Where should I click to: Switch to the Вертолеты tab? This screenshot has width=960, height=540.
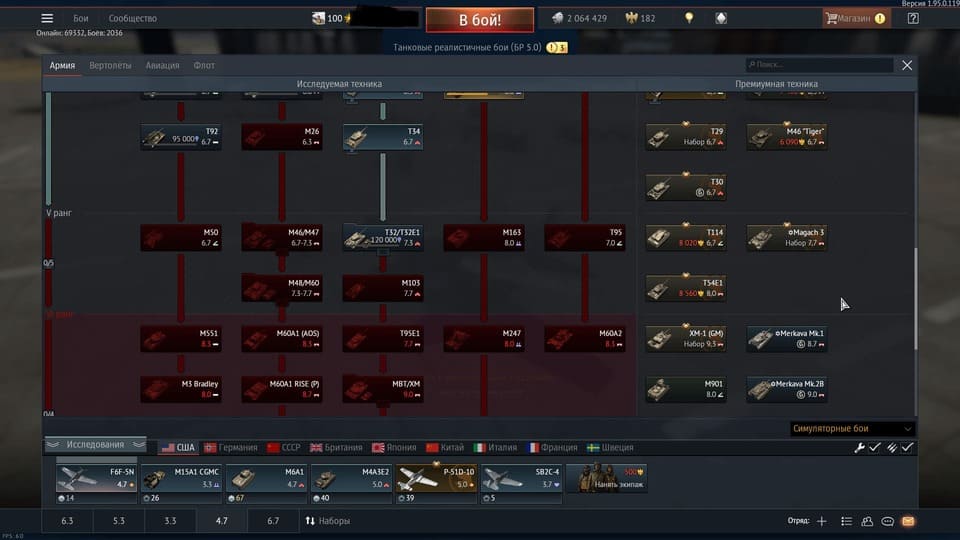[110, 65]
